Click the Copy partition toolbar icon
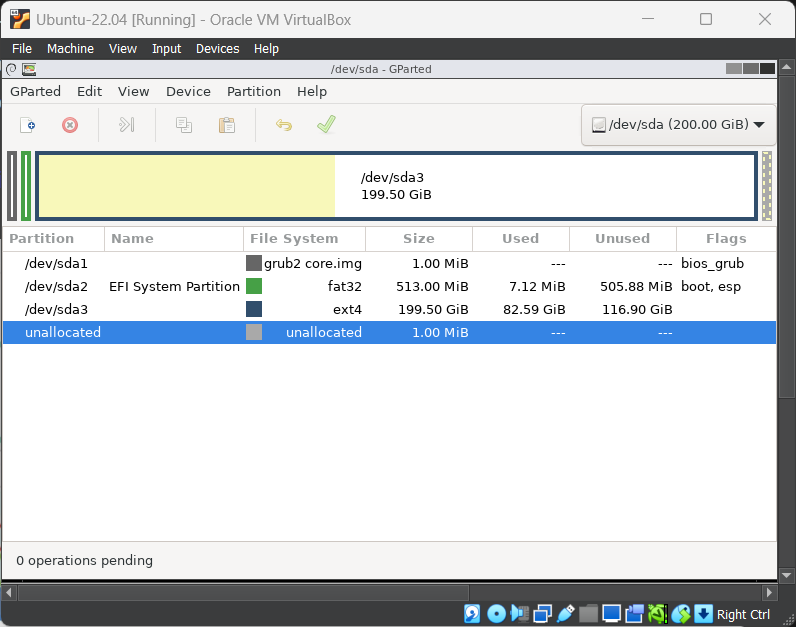Viewport: 796px width, 627px height. [184, 124]
